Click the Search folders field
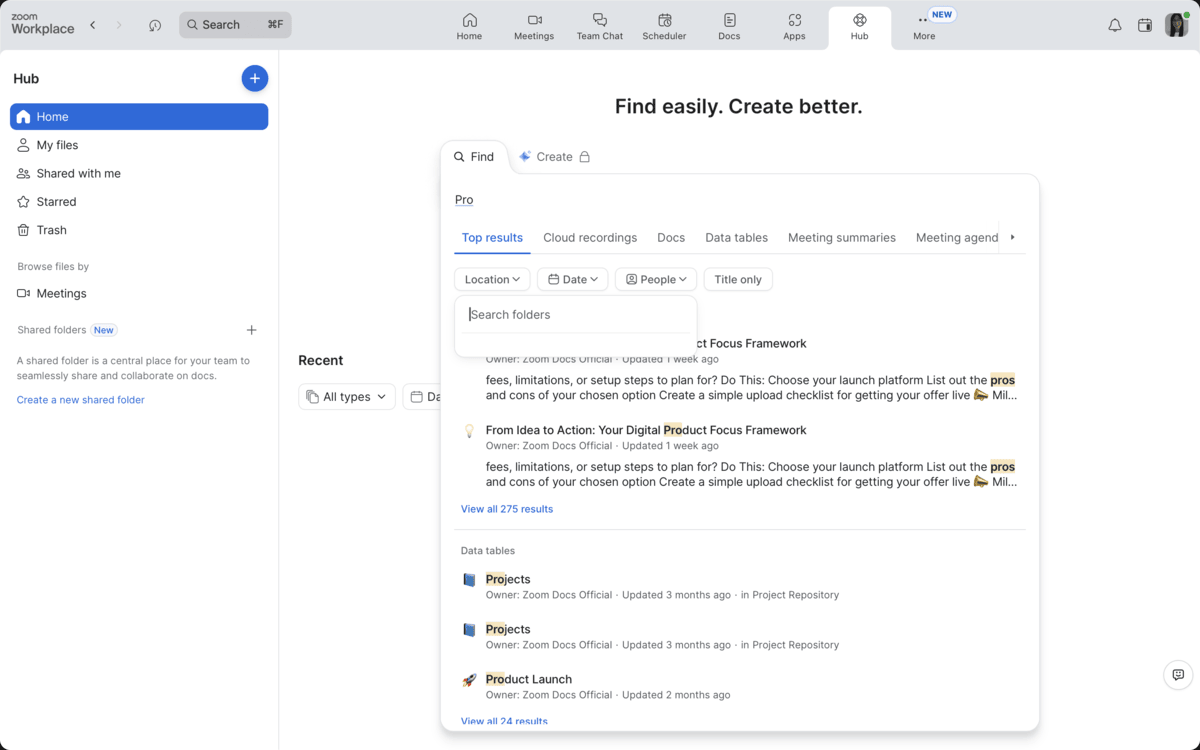The image size is (1200, 750). coord(576,315)
